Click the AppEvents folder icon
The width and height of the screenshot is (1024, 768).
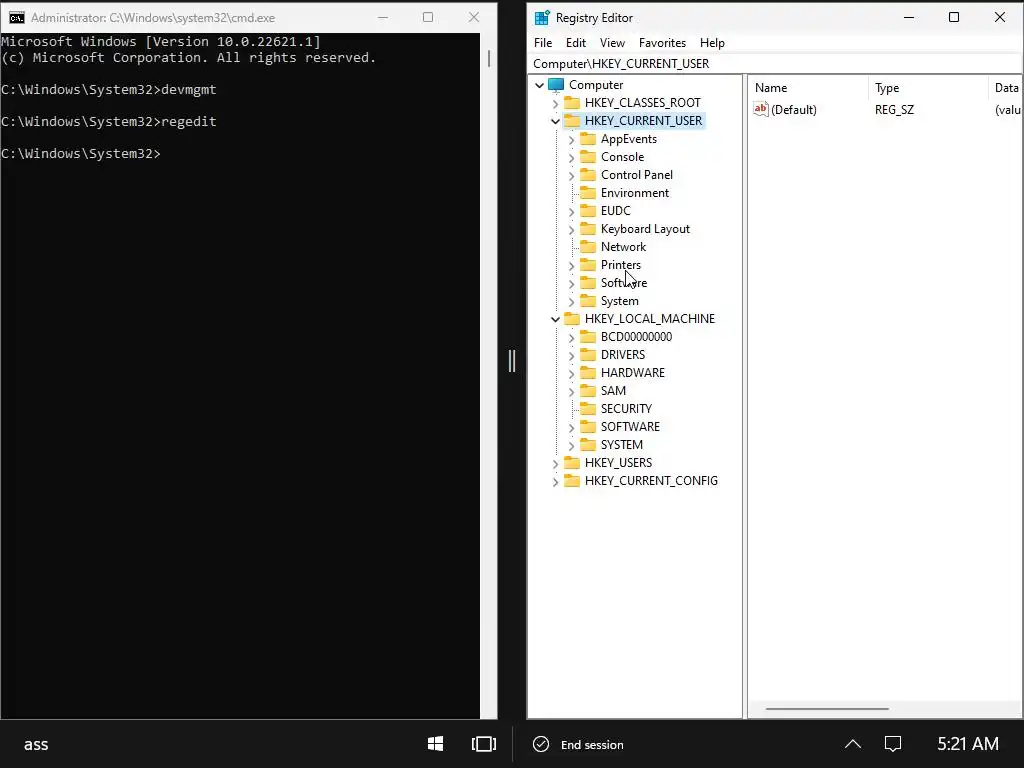click(588, 138)
